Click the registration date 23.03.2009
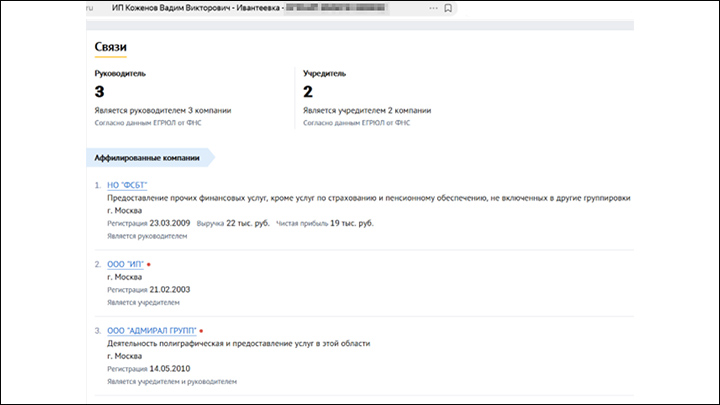The height and width of the screenshot is (405, 720). coord(166,223)
